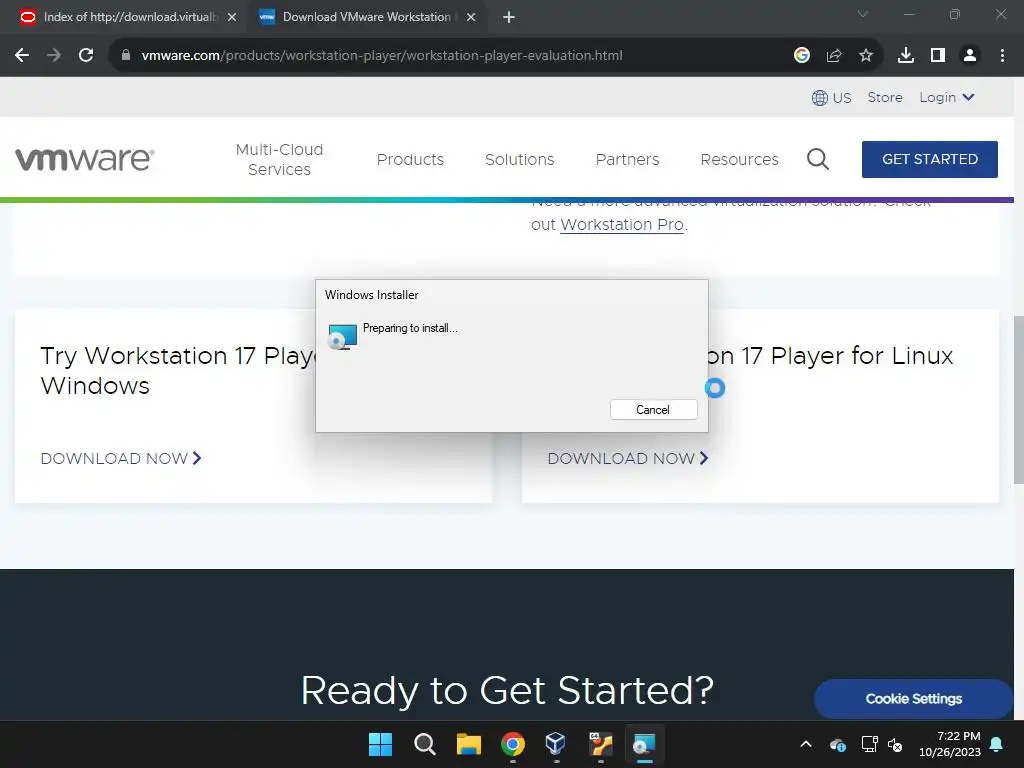Click the 'Ready to Get Started?' heading
Viewport: 1024px width, 768px height.
coord(507,691)
